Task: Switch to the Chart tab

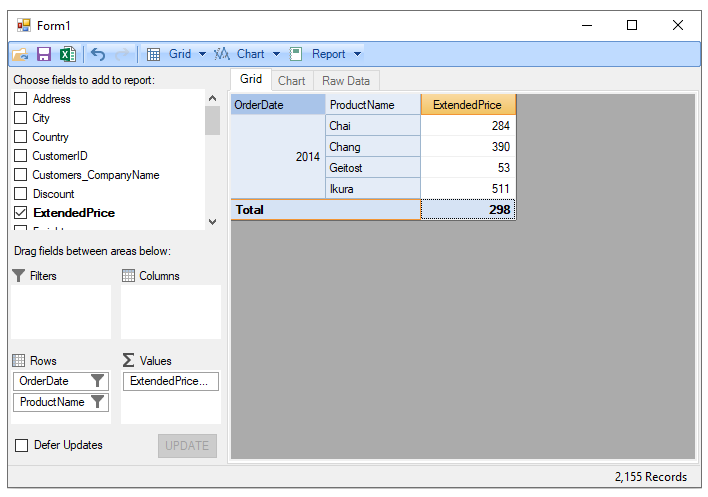Action: click(x=292, y=81)
